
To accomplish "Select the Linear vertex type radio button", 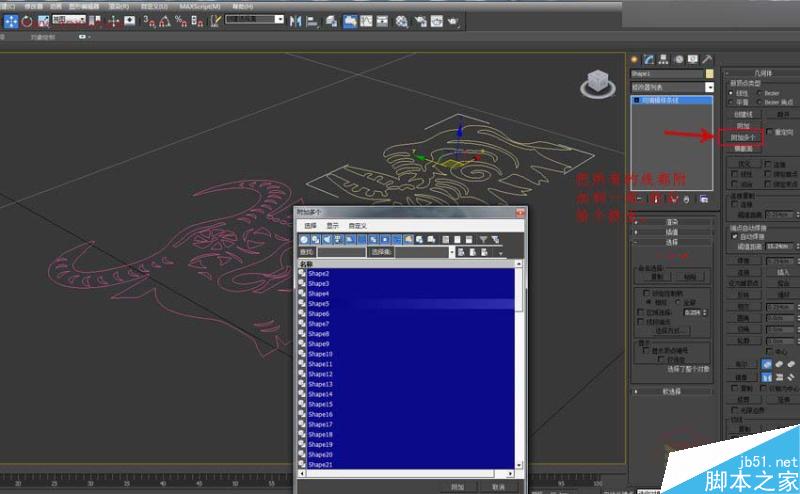I will (731, 93).
